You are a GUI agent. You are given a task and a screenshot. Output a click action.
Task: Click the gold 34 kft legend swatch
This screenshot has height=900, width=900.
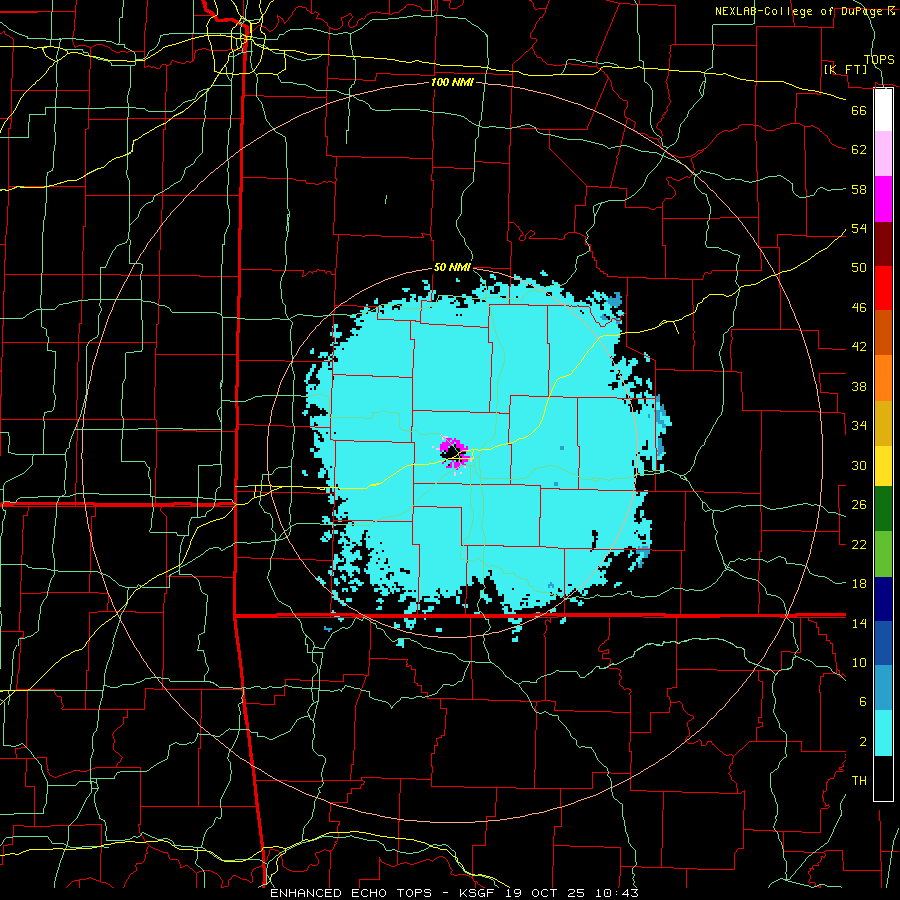pos(883,423)
